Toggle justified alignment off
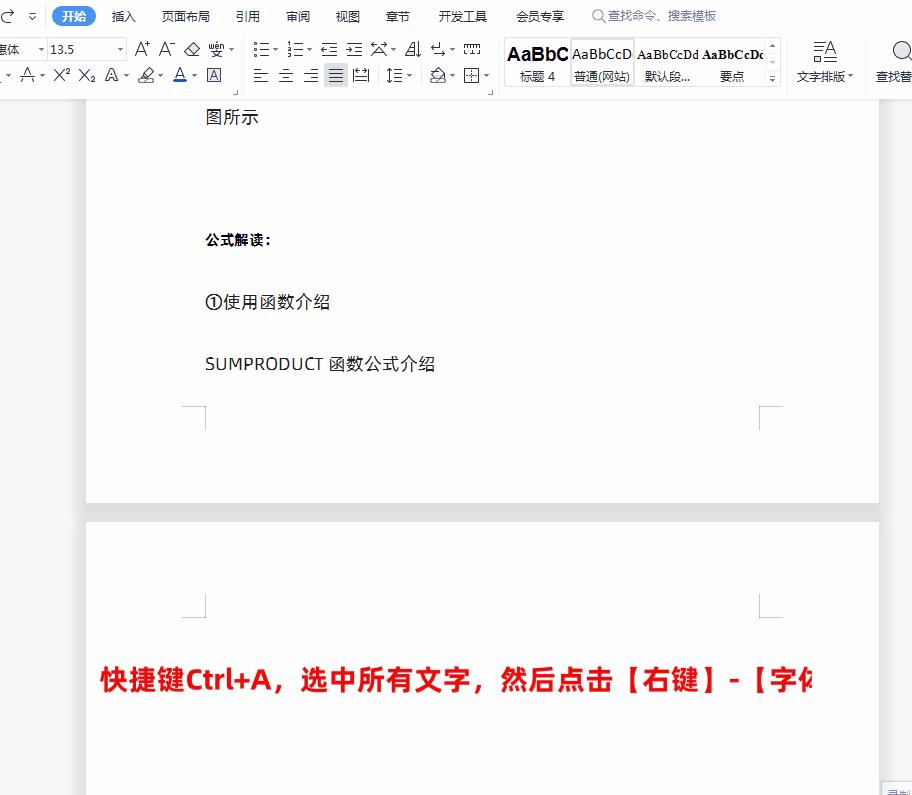Screen dimensions: 912x795 (x=334, y=75)
